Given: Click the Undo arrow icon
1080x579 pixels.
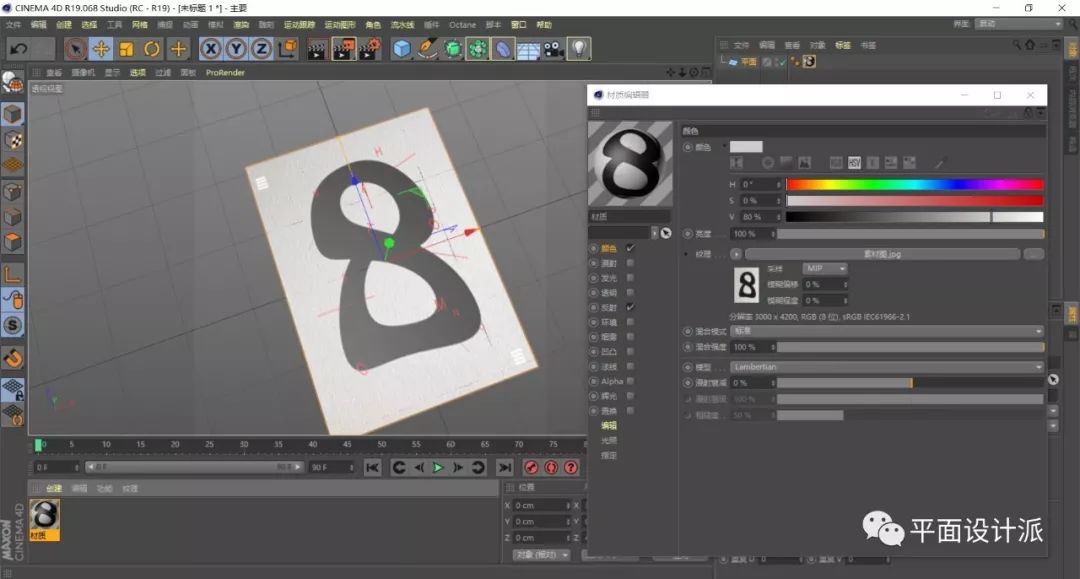Looking at the screenshot, I should click(x=18, y=48).
